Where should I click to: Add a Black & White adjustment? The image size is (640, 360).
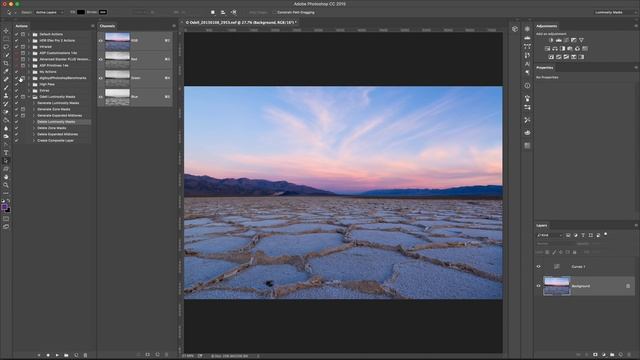(x=562, y=49)
